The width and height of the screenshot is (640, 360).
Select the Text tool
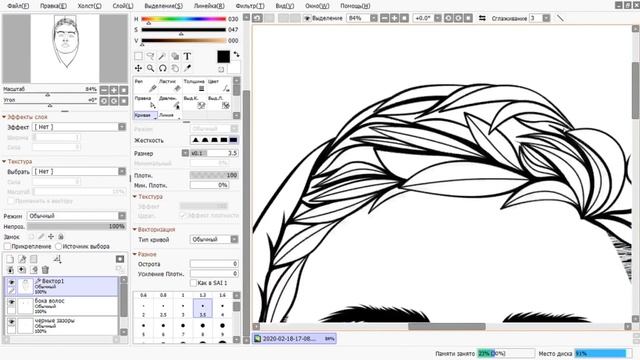click(x=187, y=56)
